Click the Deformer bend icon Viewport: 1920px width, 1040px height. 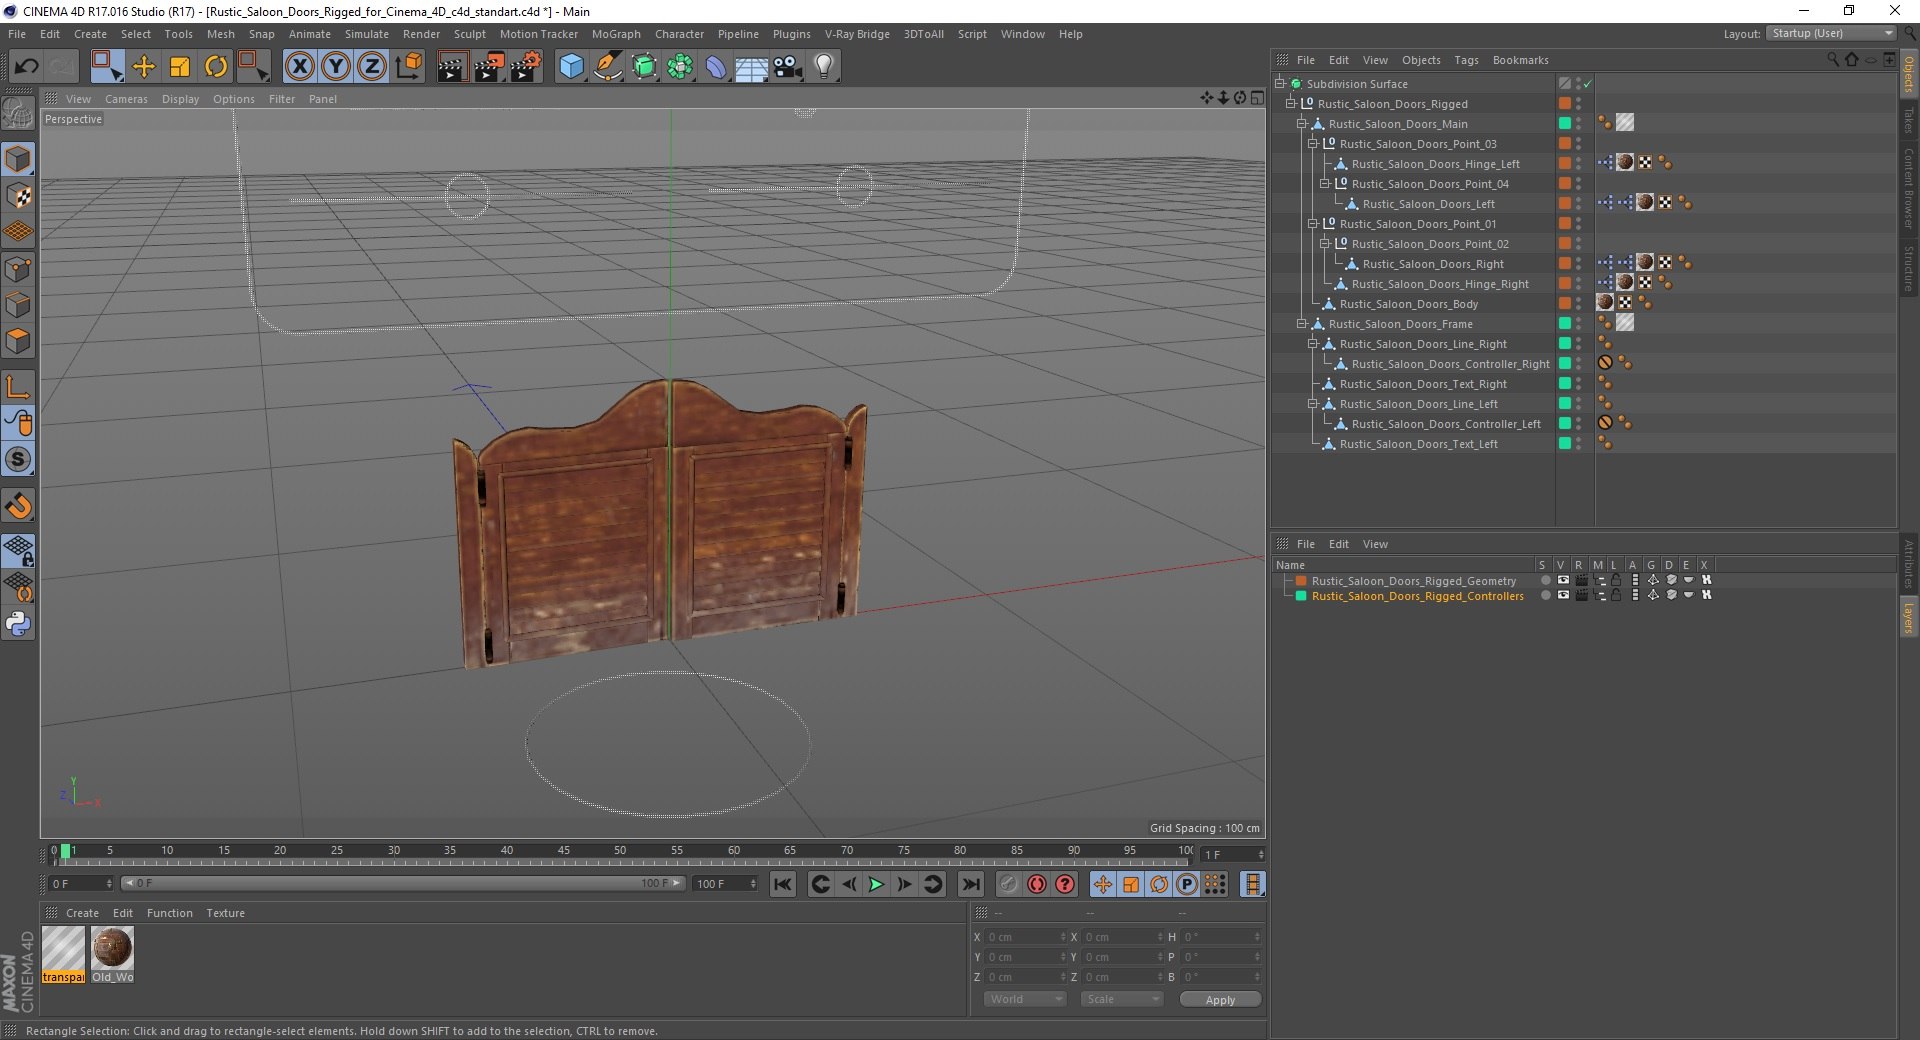click(x=716, y=67)
